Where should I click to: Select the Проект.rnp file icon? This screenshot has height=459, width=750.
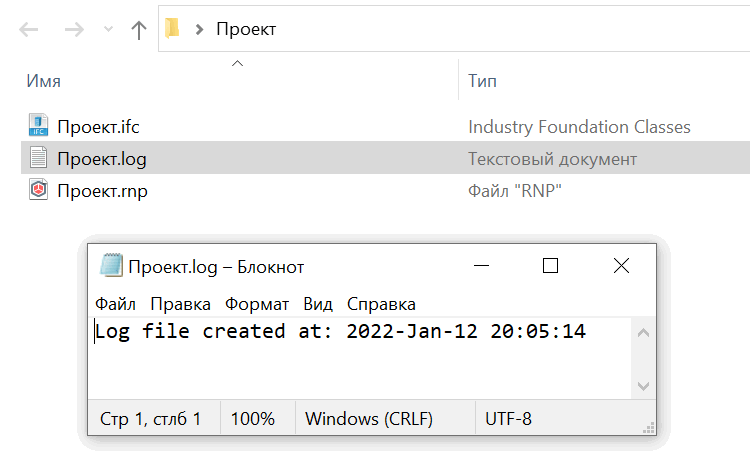38,189
